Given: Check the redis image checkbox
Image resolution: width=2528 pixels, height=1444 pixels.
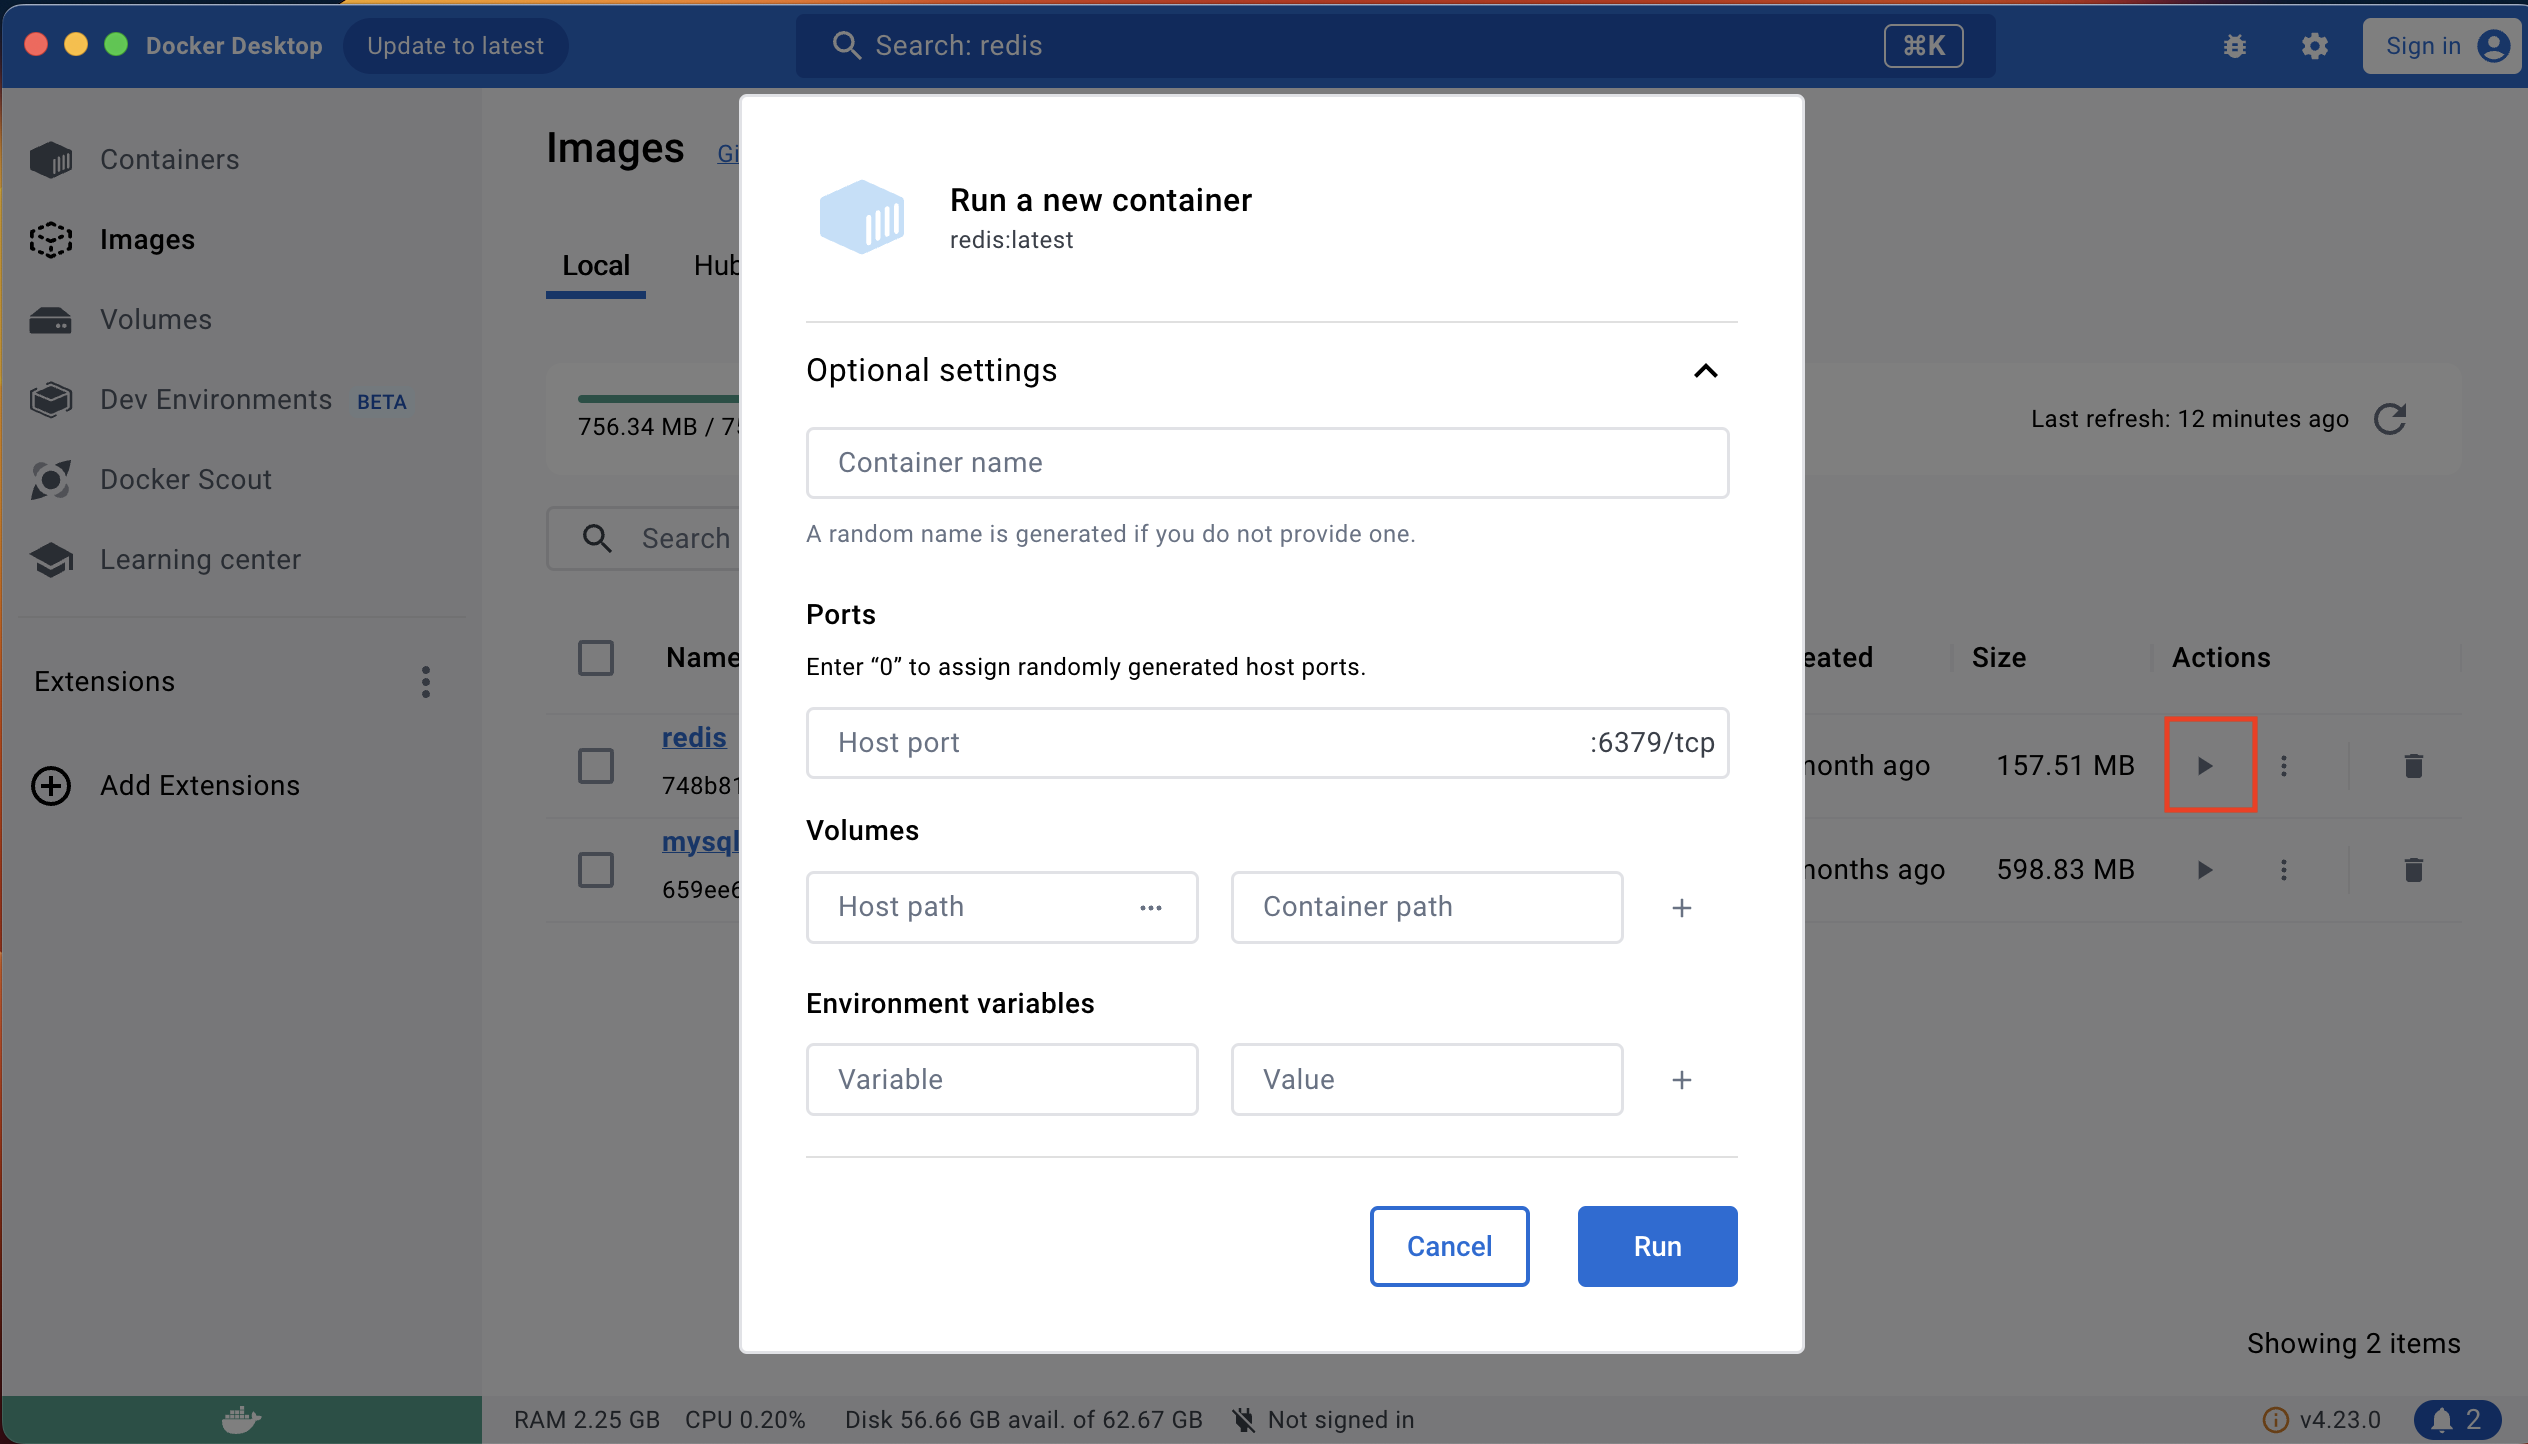Looking at the screenshot, I should point(596,766).
